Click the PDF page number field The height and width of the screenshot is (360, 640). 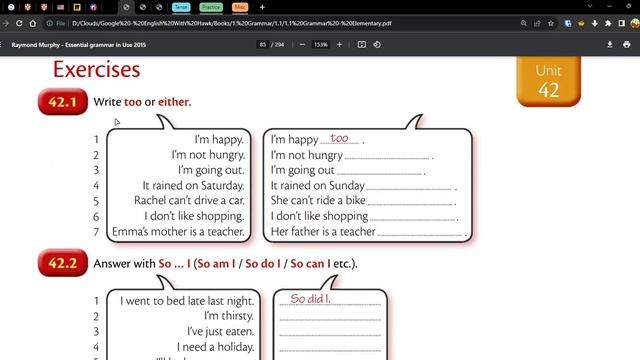(x=263, y=44)
